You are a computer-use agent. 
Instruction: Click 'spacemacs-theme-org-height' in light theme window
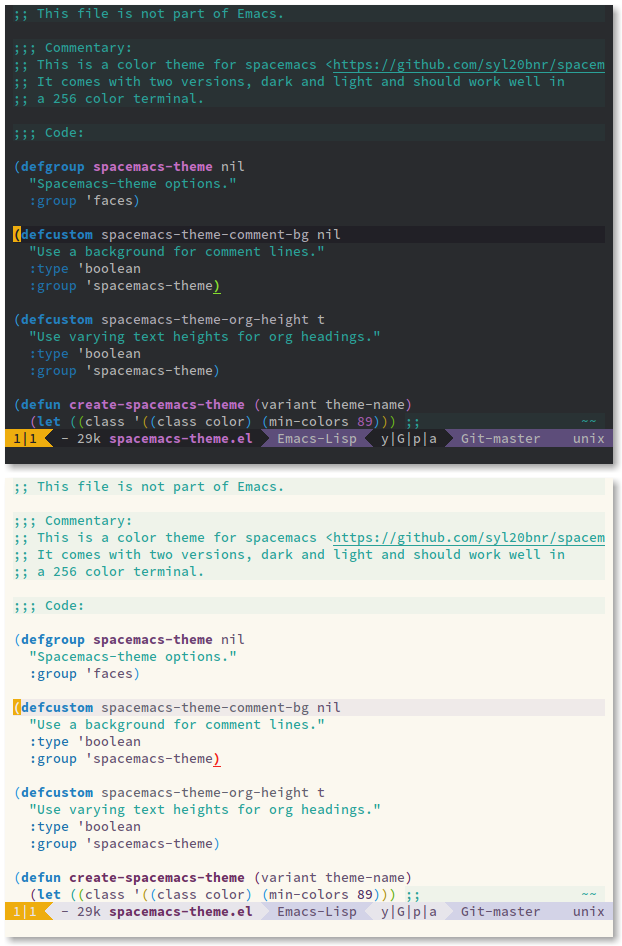click(x=205, y=793)
